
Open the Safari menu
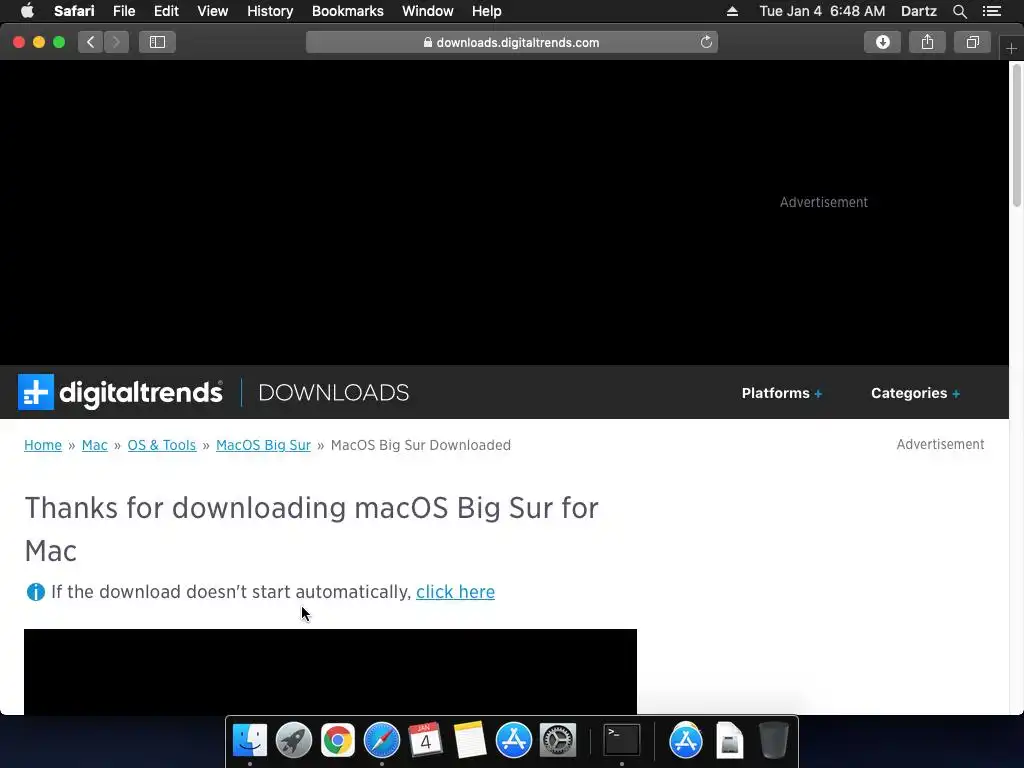[74, 11]
